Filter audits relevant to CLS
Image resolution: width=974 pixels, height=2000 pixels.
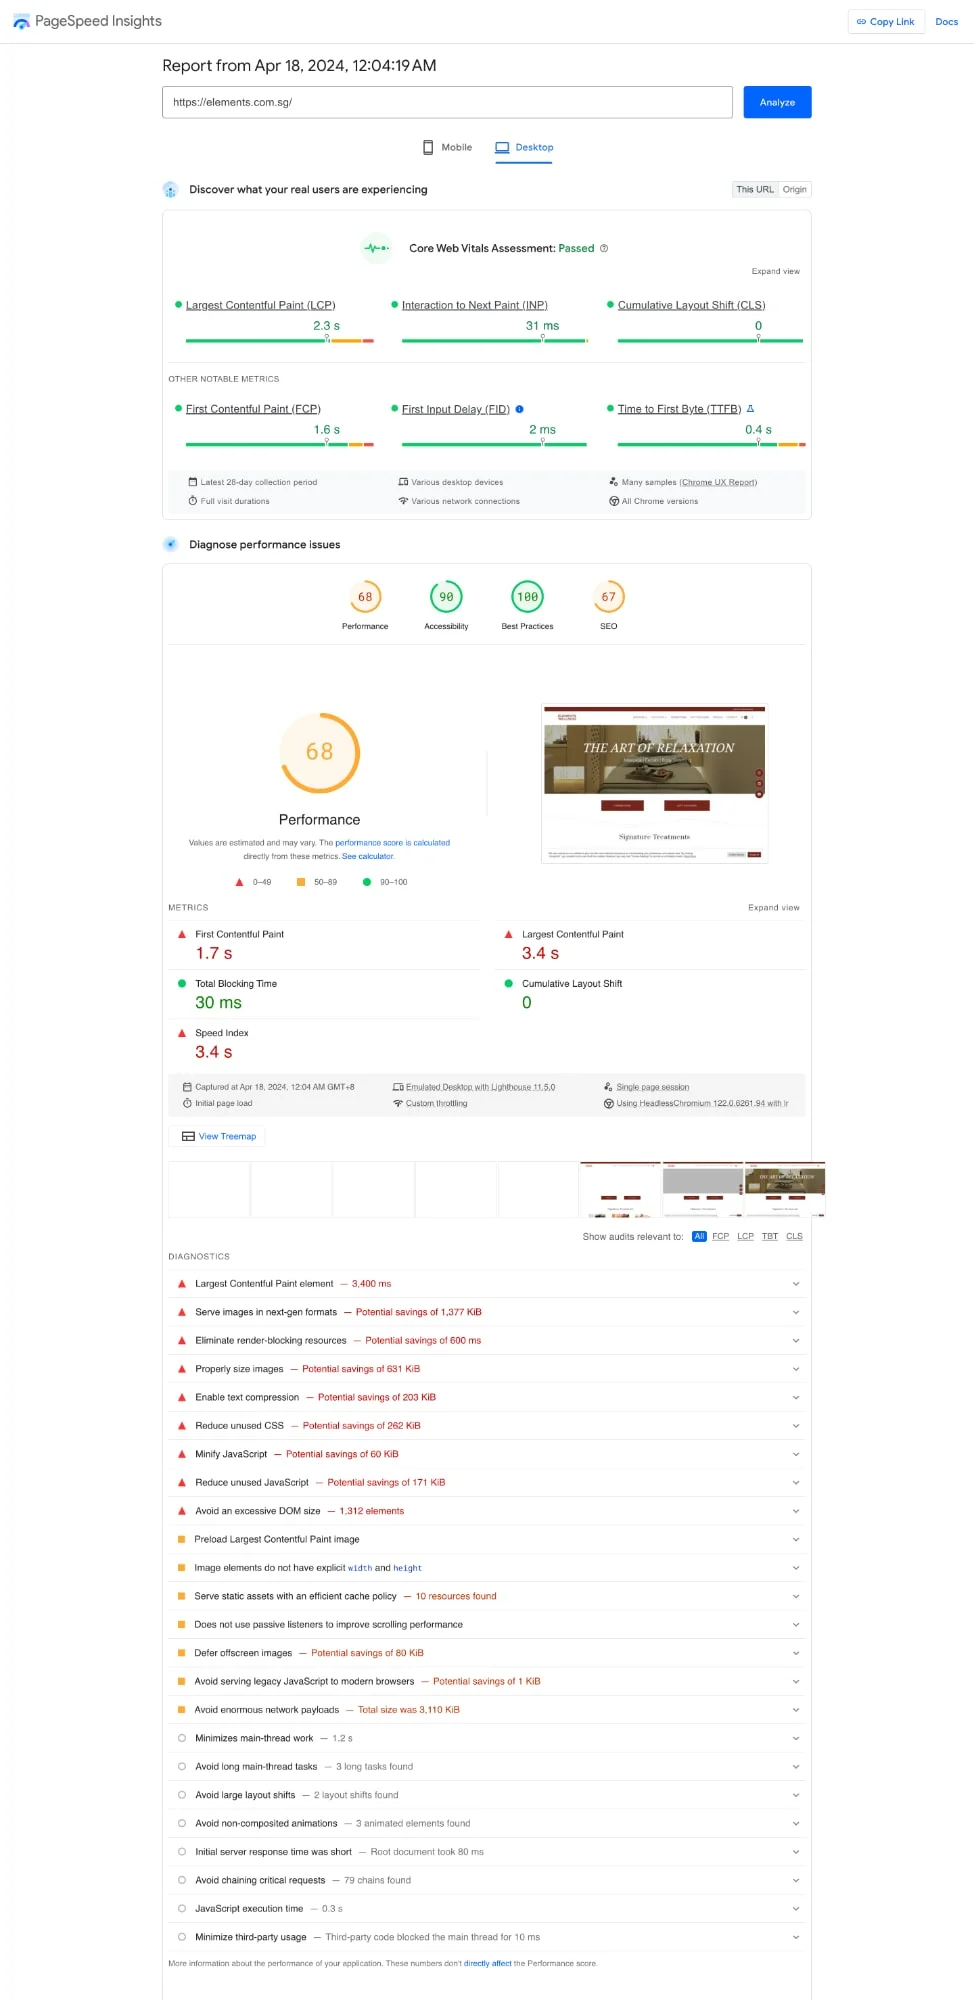(794, 1237)
